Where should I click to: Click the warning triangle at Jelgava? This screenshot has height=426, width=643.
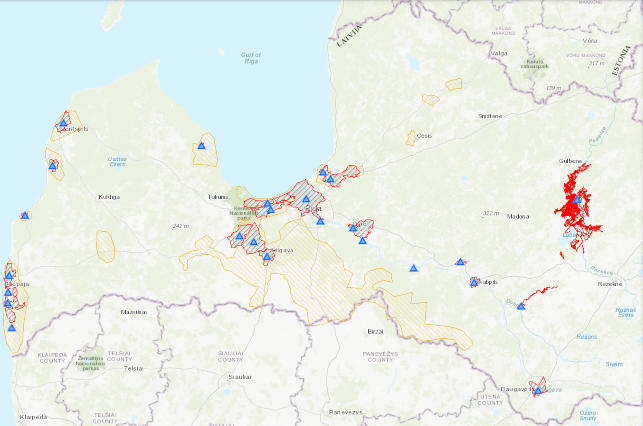(x=268, y=257)
